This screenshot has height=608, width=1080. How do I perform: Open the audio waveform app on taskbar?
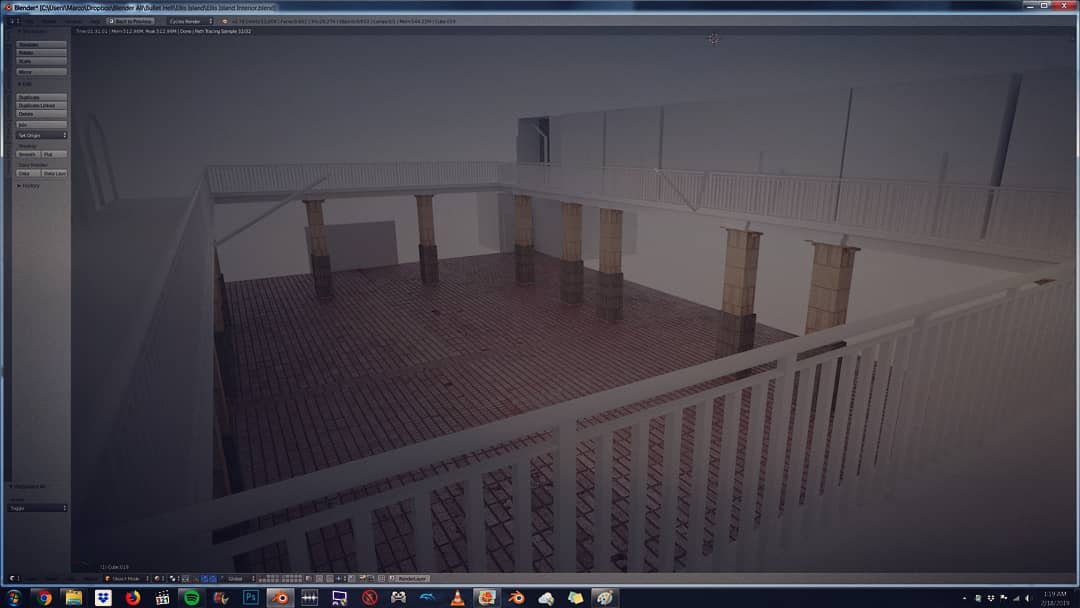[x=309, y=598]
